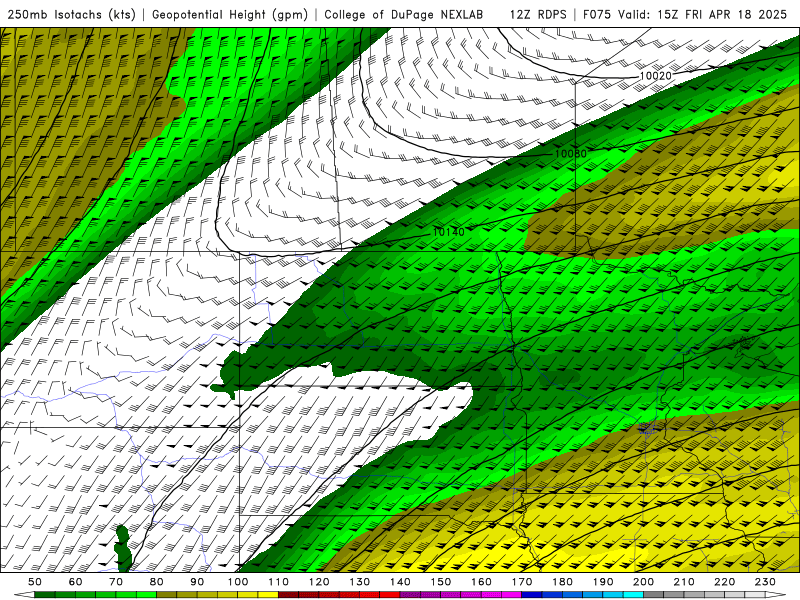Select the bright magenta swatch ending at 170

pos(511,595)
